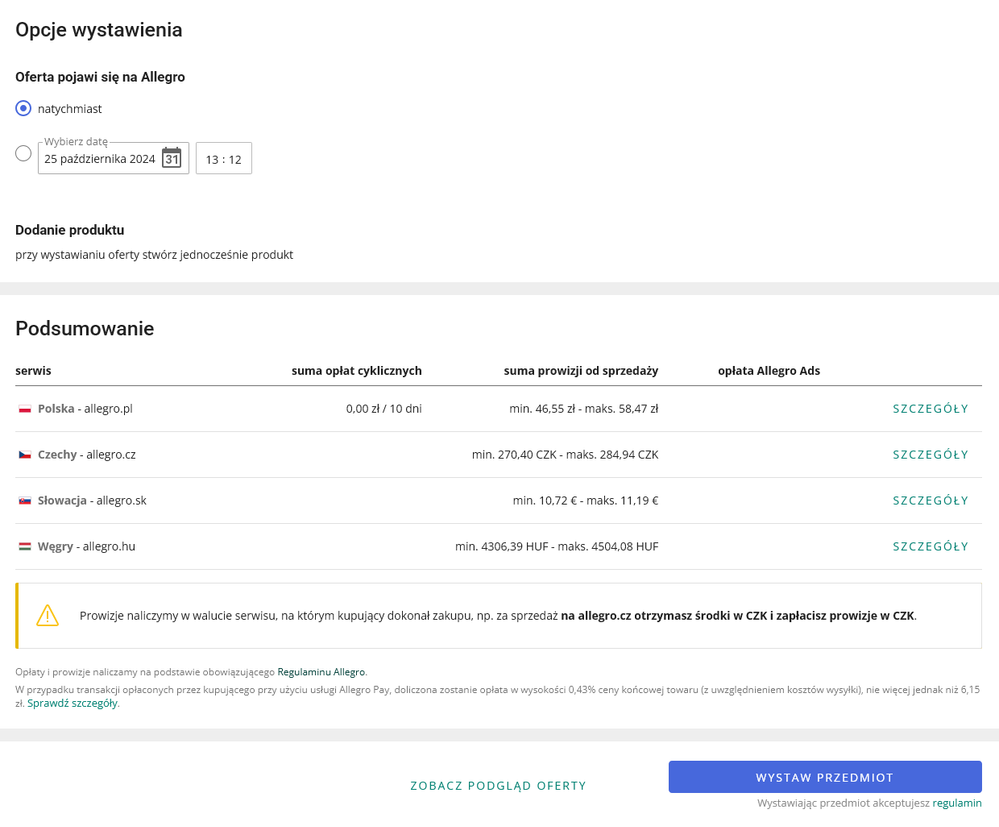
Task: Click the 'Polska - allegro.pl' row label
Action: (x=85, y=409)
